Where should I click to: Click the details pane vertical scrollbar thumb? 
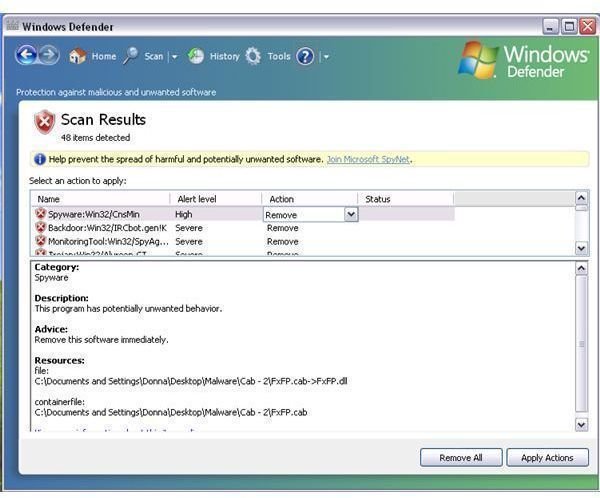(x=581, y=343)
